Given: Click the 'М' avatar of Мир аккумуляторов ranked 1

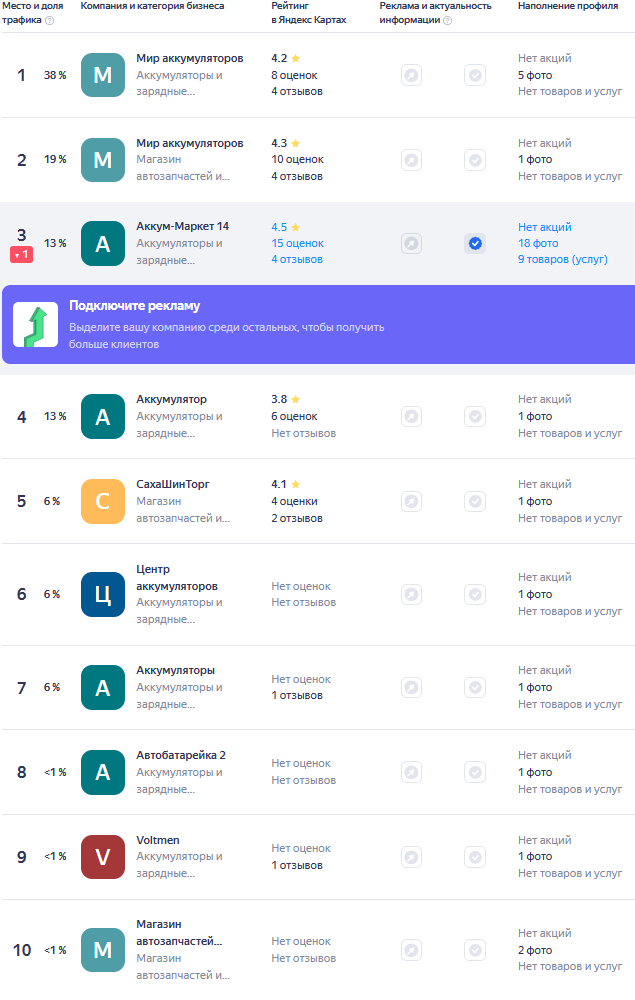Looking at the screenshot, I should pos(103,75).
